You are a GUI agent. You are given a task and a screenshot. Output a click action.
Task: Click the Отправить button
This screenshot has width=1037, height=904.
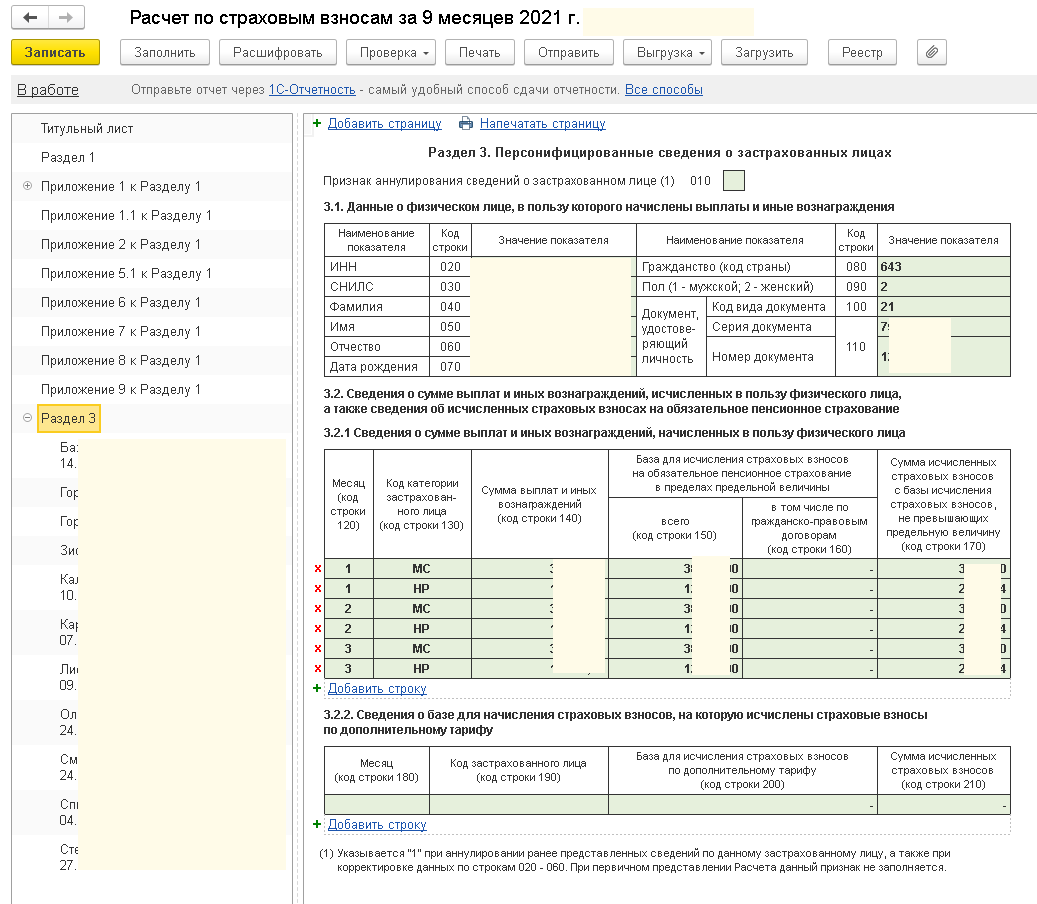pyautogui.click(x=569, y=52)
